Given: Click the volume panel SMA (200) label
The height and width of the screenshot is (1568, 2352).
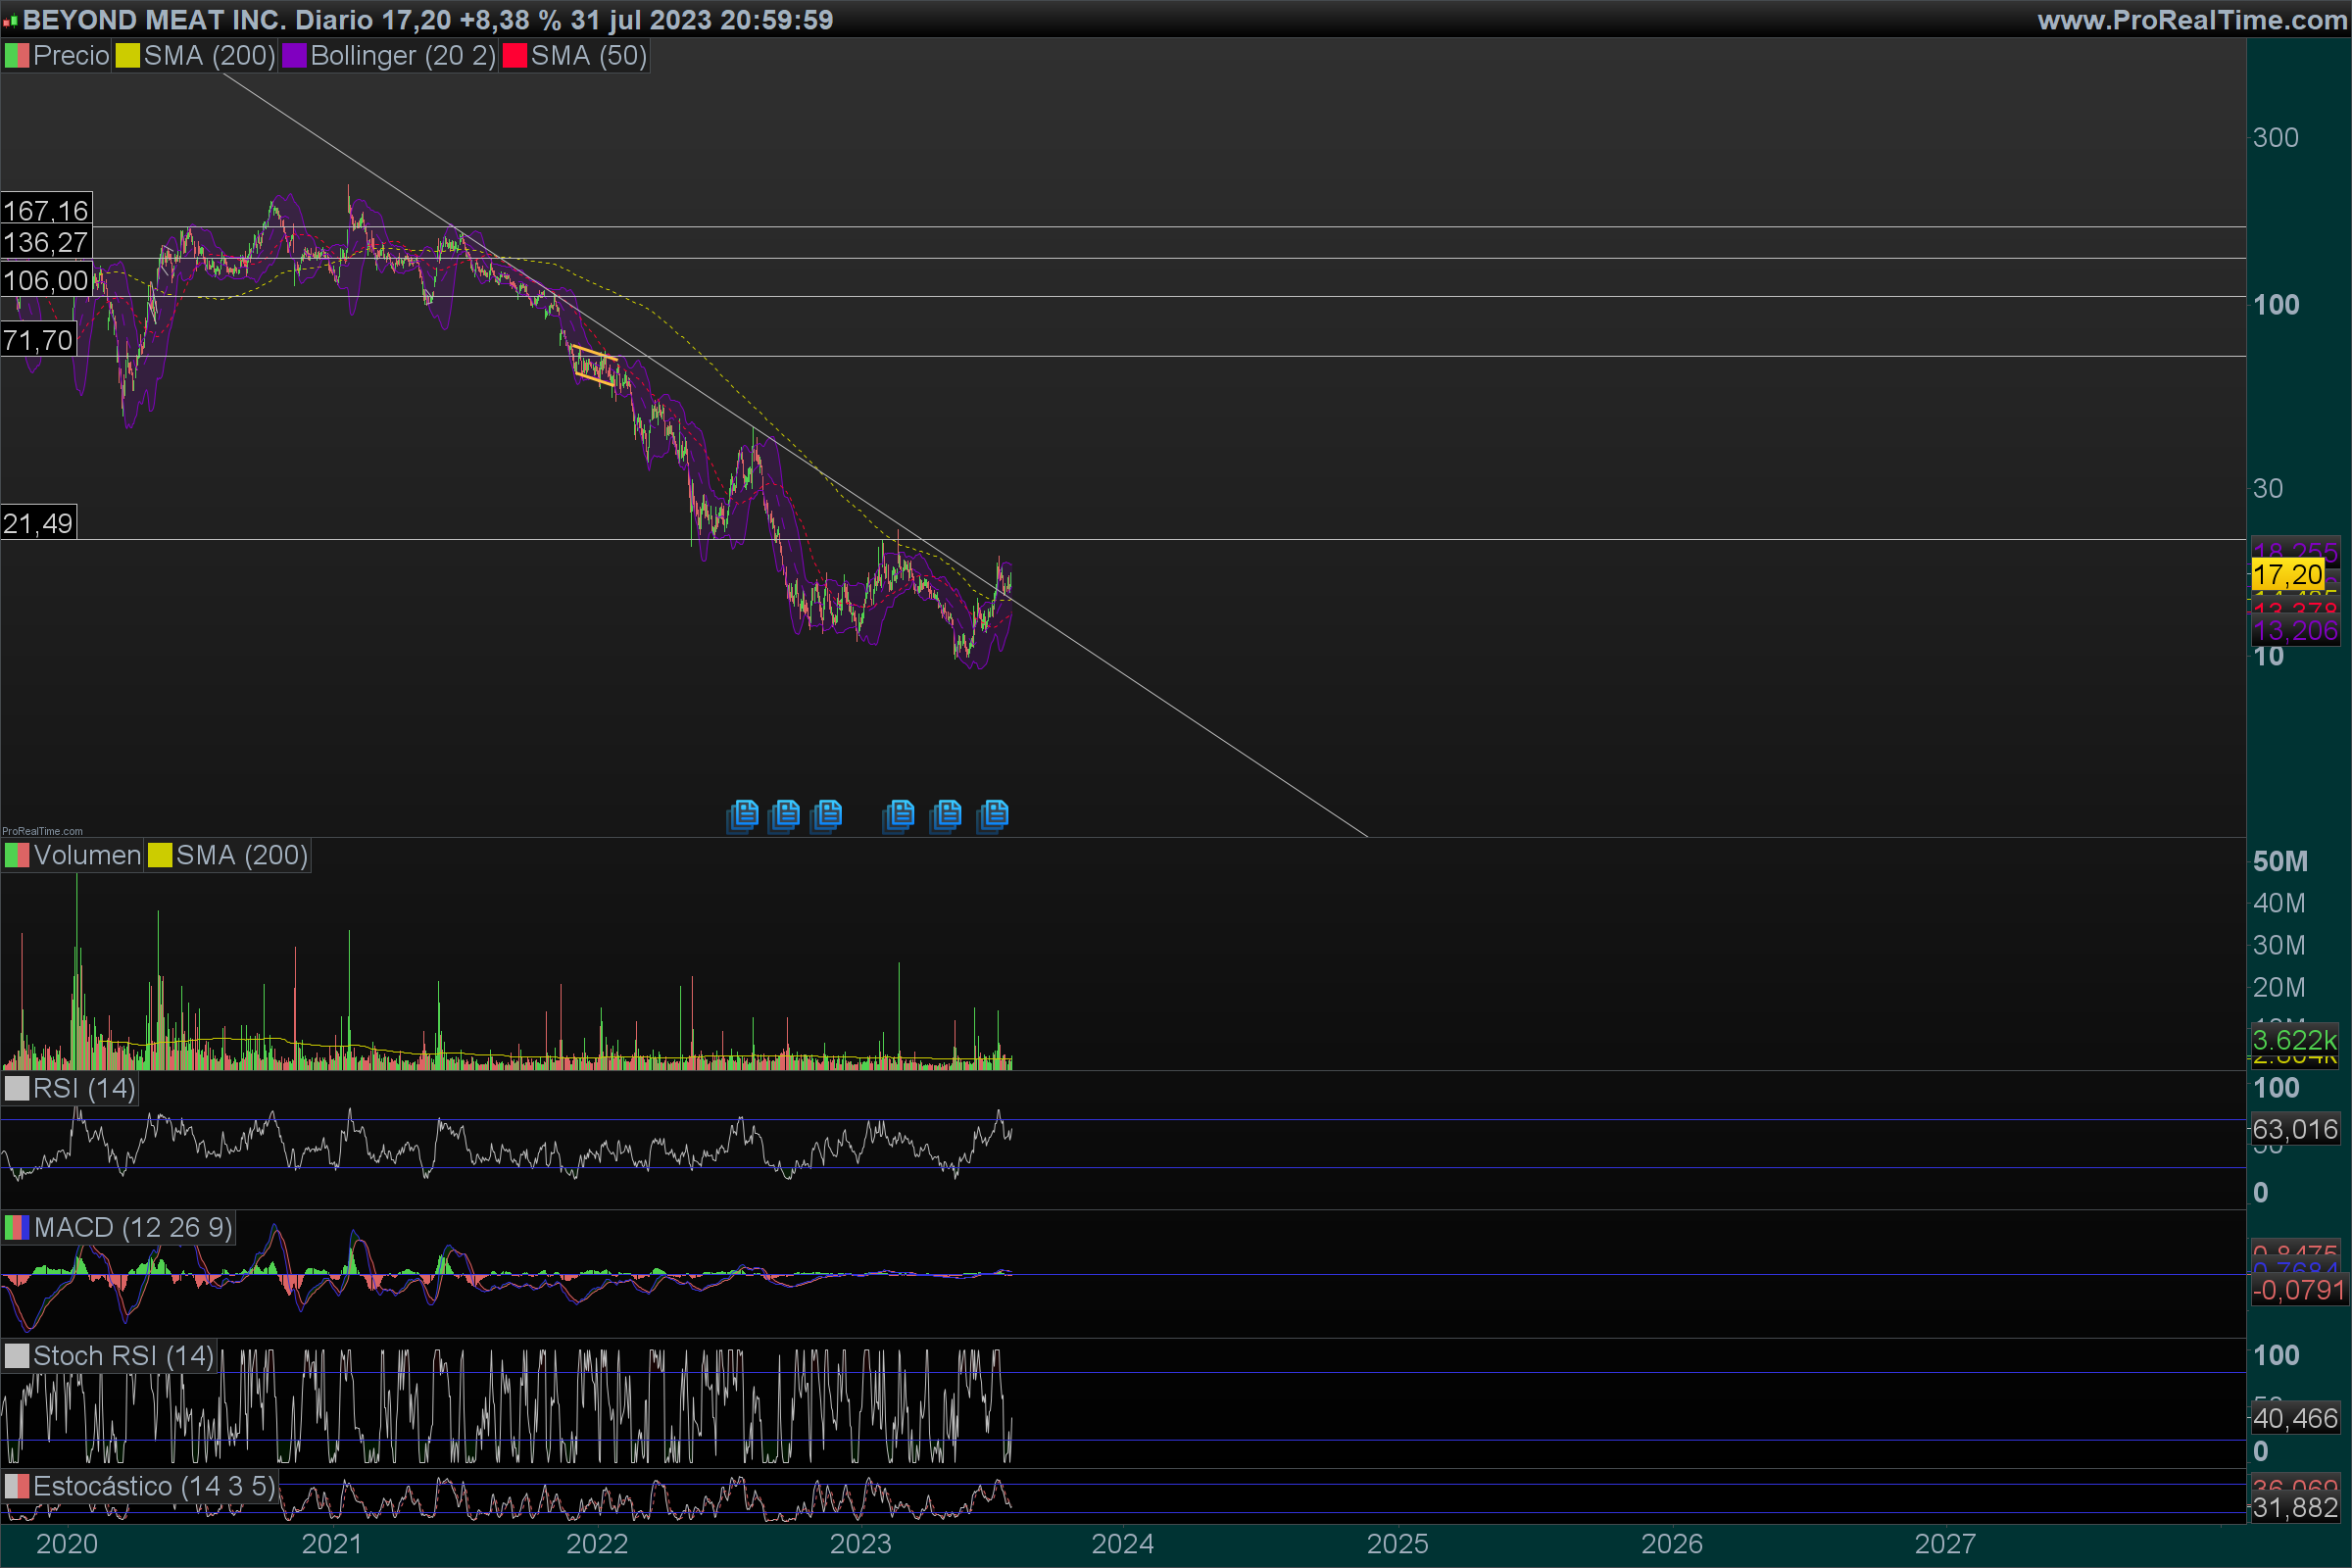Looking at the screenshot, I should click(x=241, y=856).
